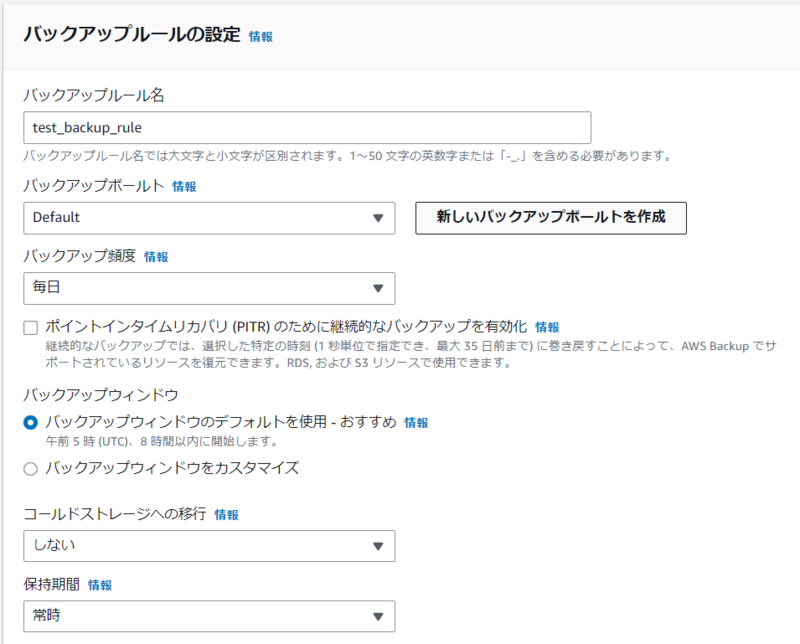Click the バックアップルール名 input field

307,128
